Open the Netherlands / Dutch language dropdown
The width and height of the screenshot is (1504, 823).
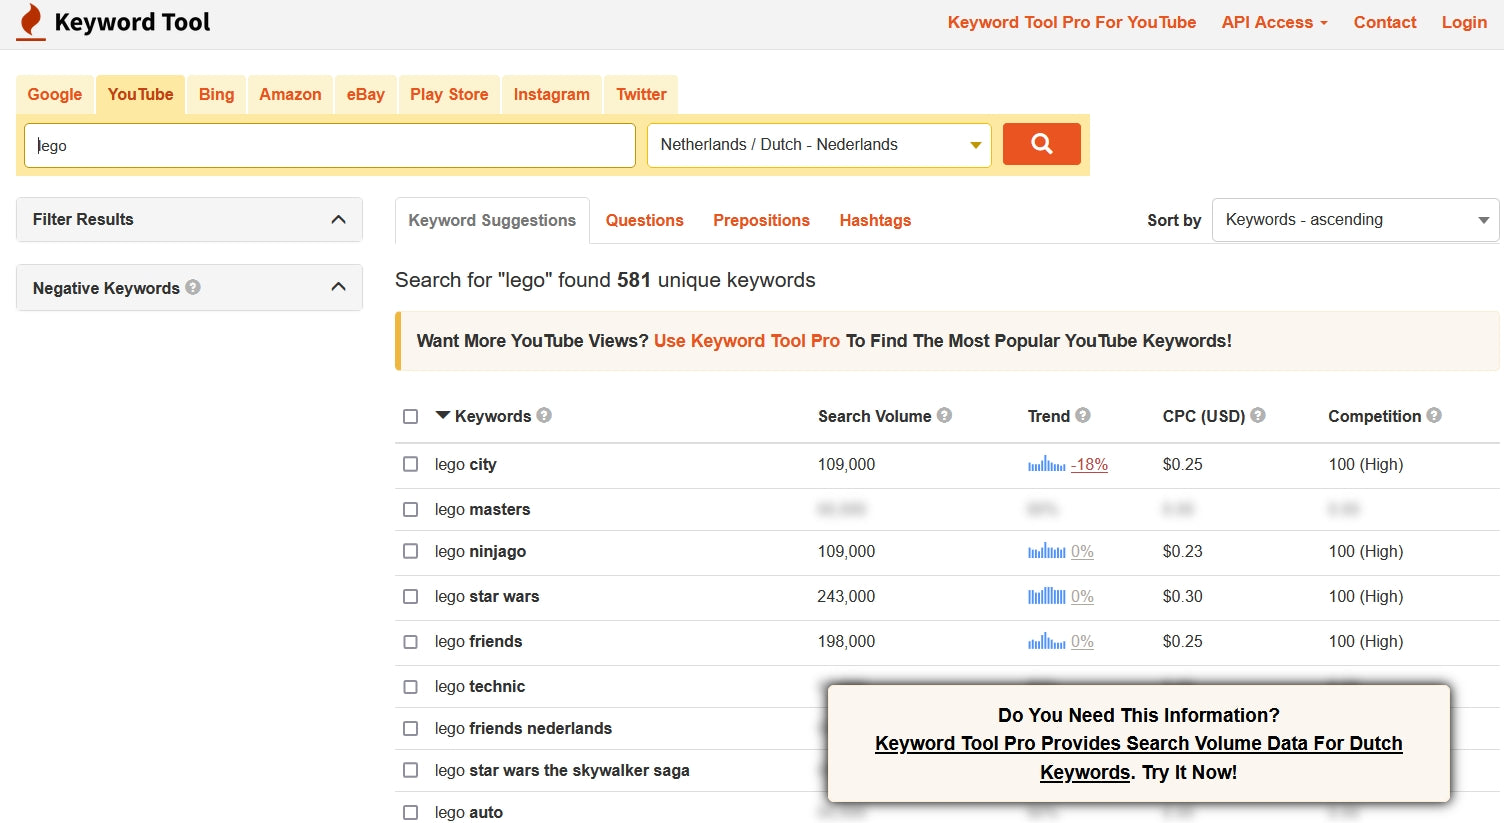(x=819, y=145)
